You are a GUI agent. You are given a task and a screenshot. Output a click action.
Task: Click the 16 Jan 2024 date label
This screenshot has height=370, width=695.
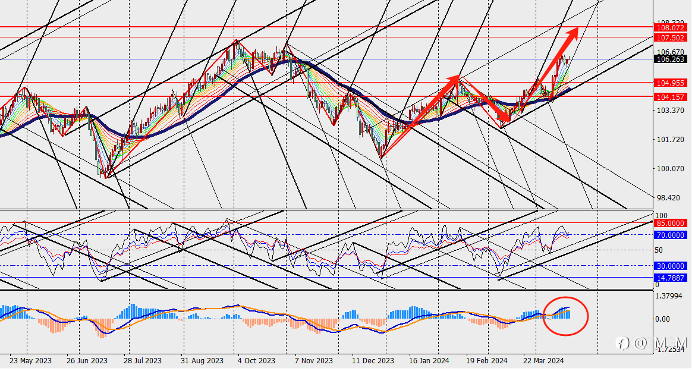(x=429, y=361)
